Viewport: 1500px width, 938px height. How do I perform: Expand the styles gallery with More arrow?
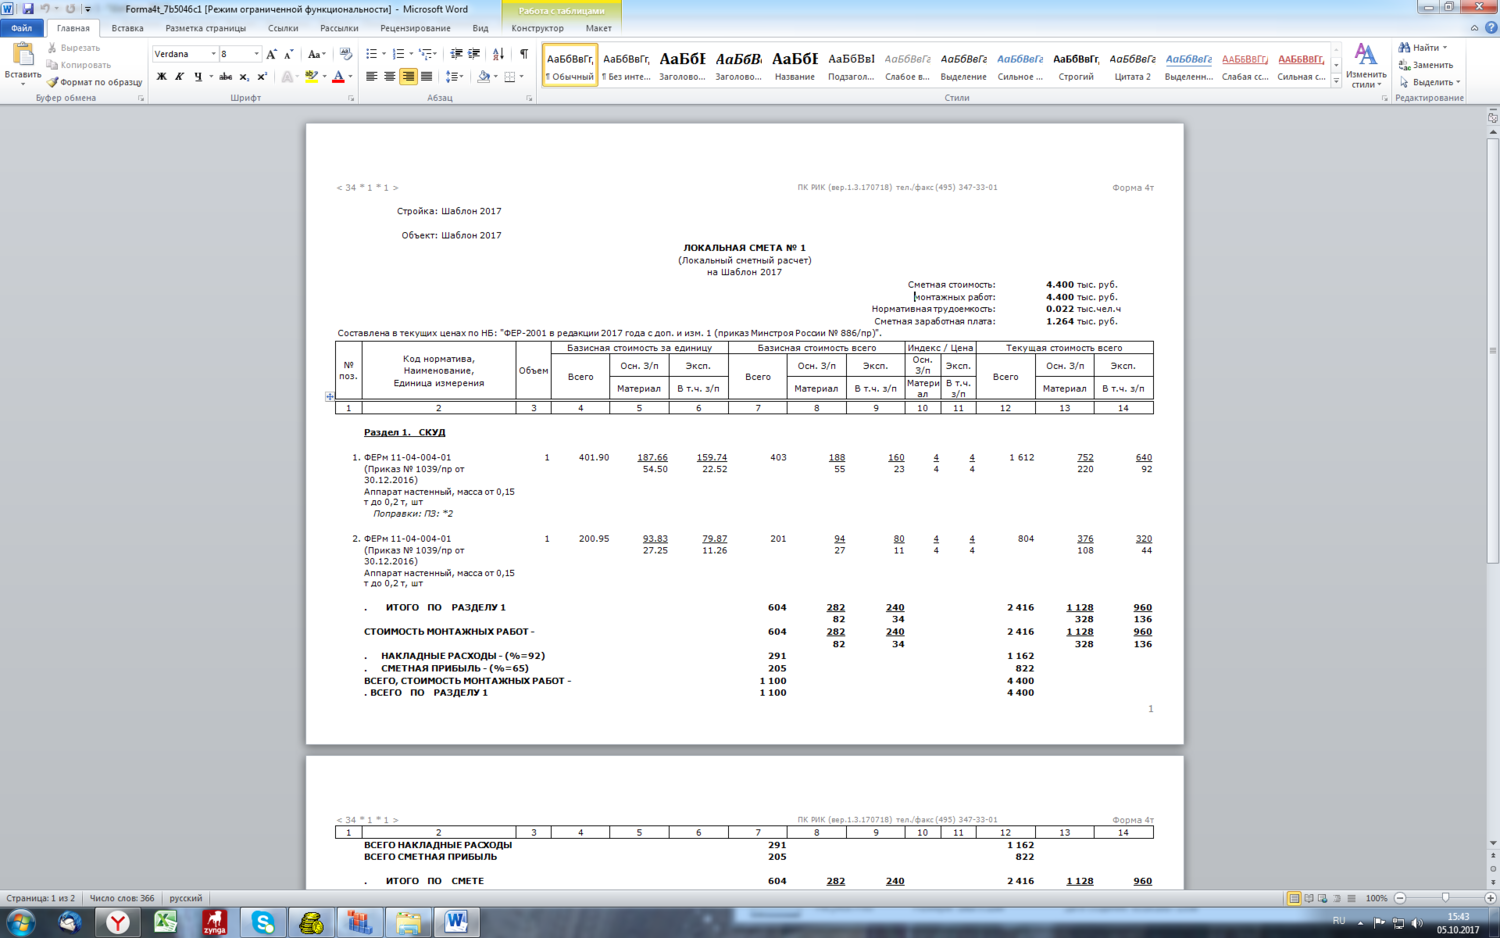[x=1336, y=82]
